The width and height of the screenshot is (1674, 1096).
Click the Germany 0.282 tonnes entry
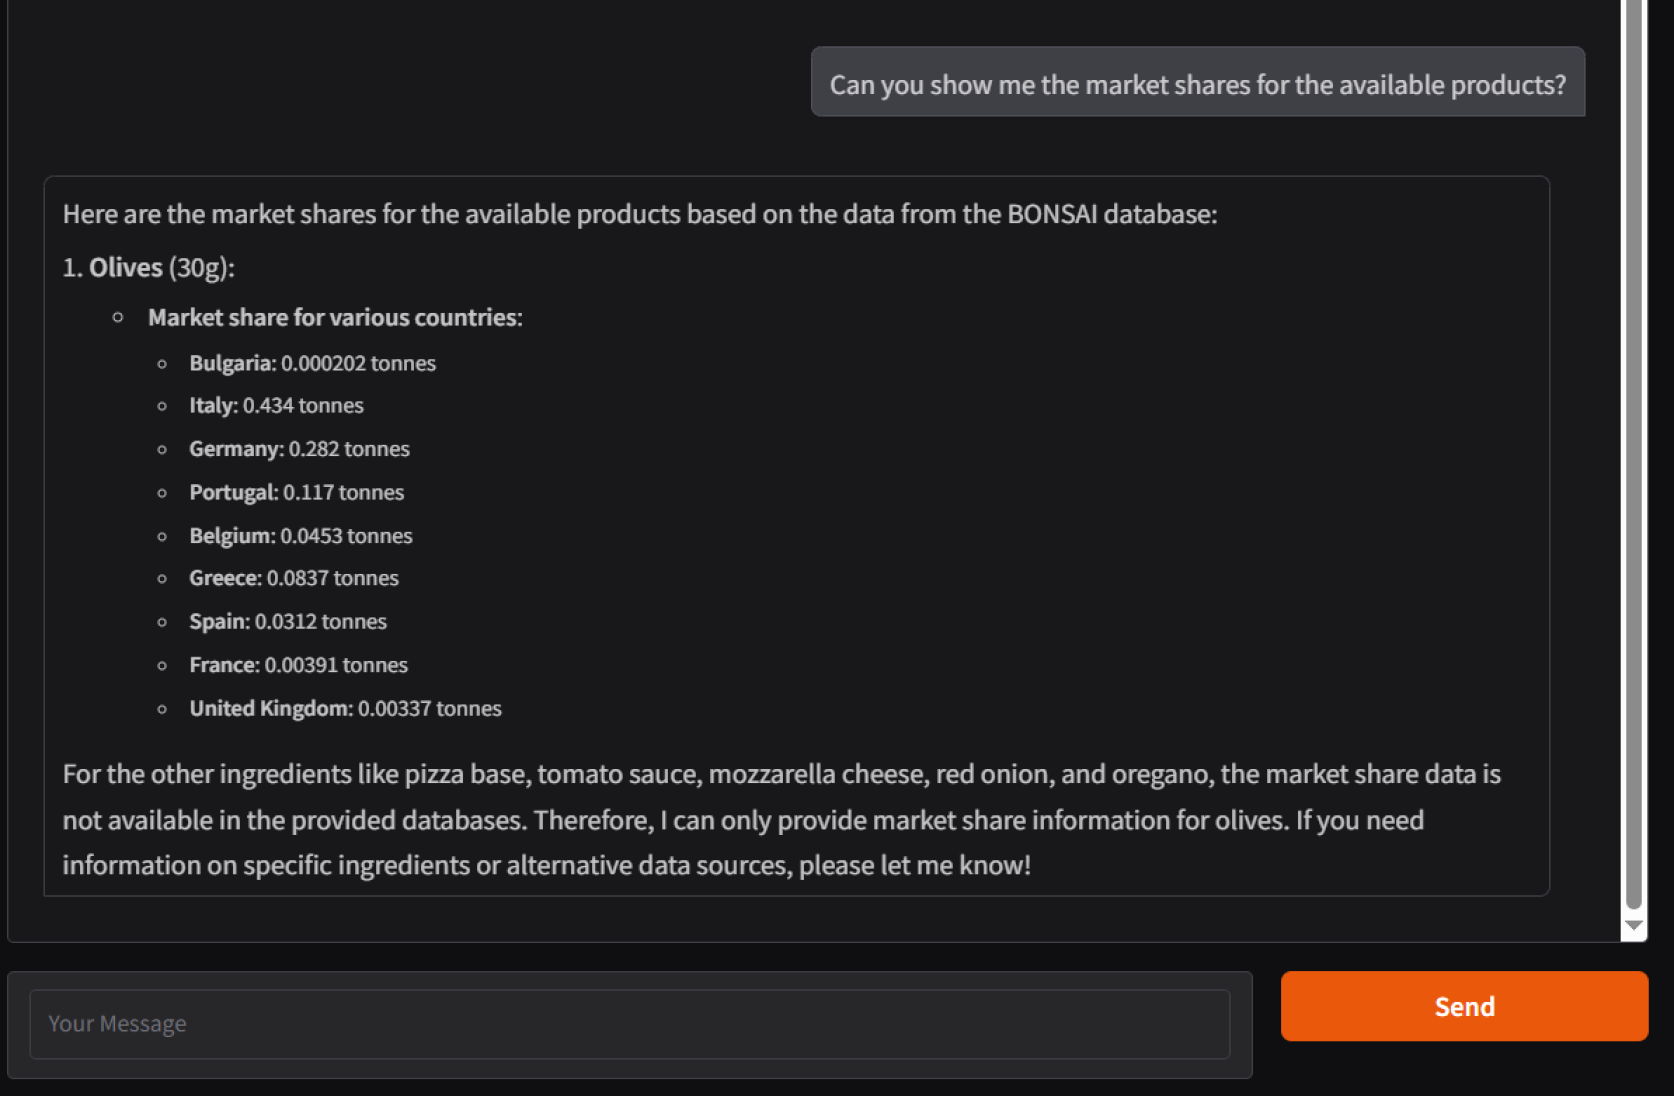pyautogui.click(x=299, y=449)
